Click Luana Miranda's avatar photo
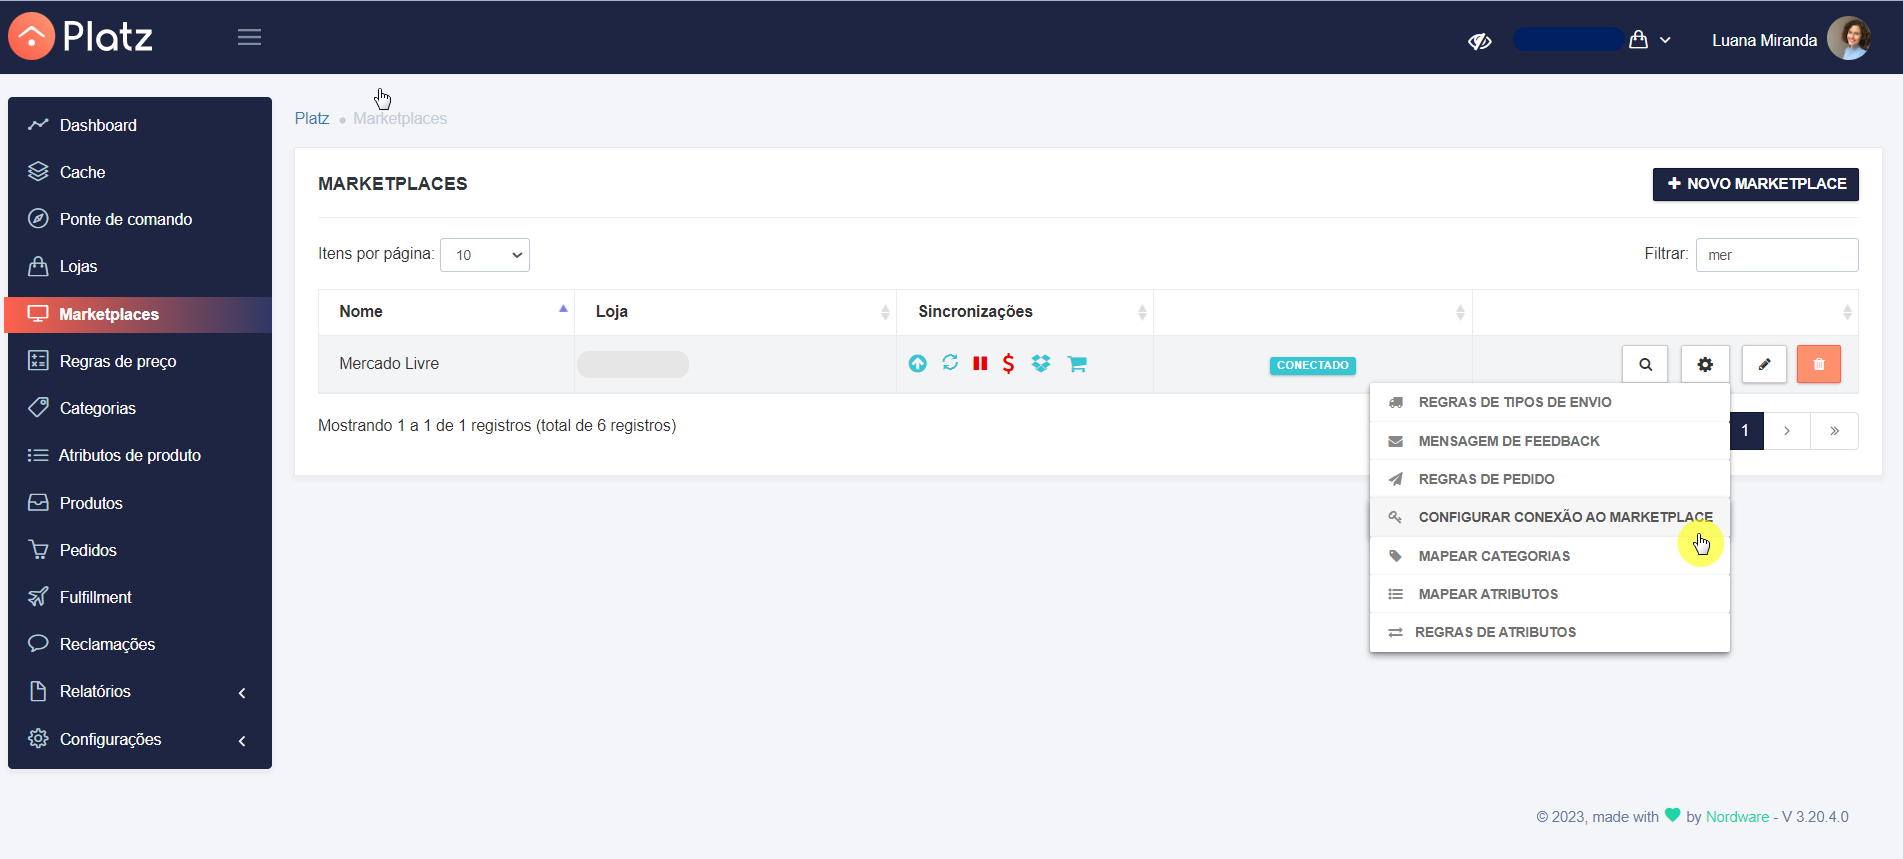The image size is (1903, 859). 1849,39
